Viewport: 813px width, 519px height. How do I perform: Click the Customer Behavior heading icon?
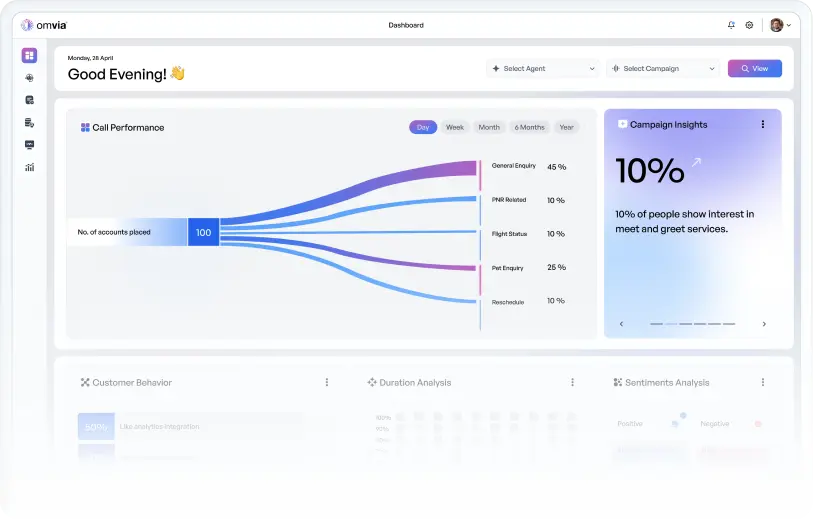click(85, 382)
